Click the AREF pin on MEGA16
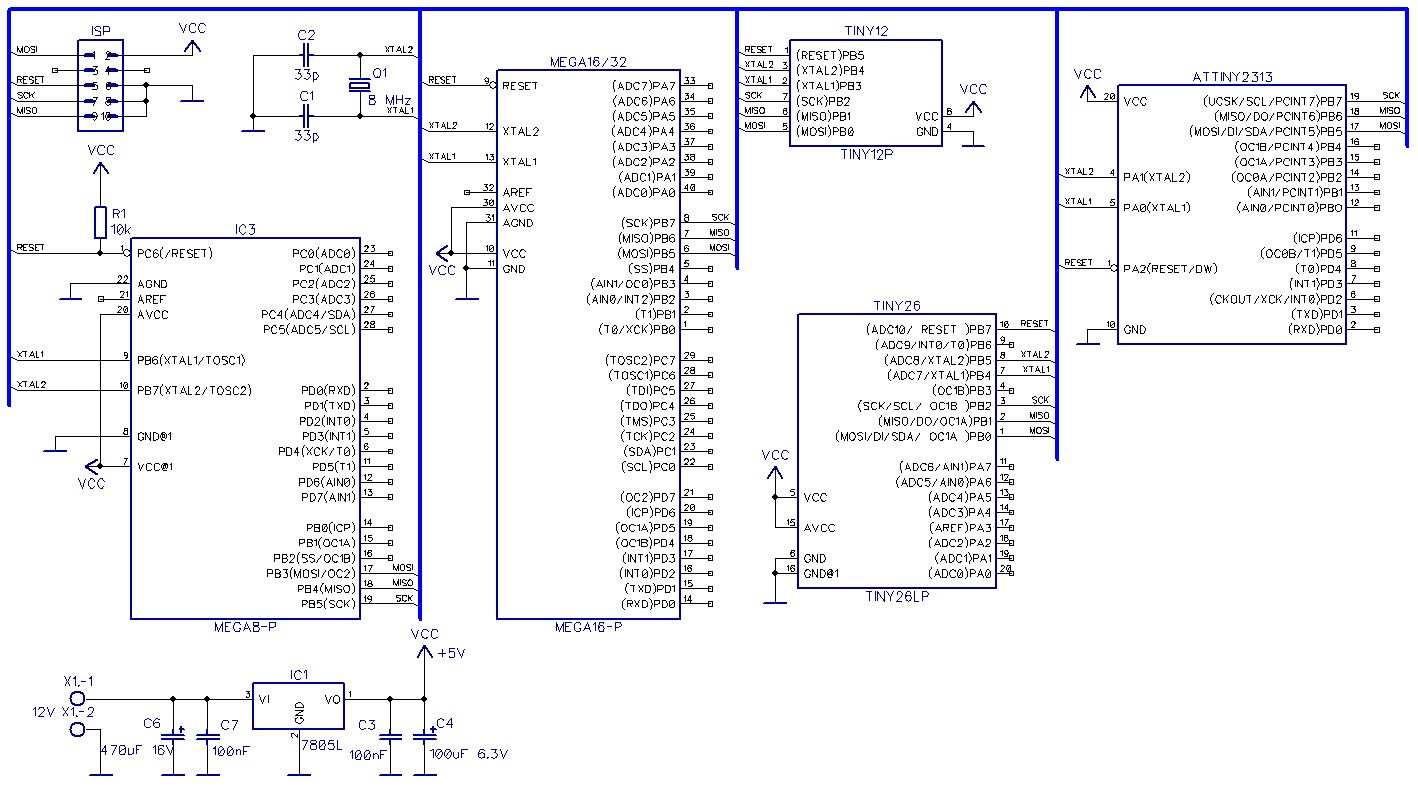Screen dimensions: 1418x795 pyautogui.click(x=517, y=192)
